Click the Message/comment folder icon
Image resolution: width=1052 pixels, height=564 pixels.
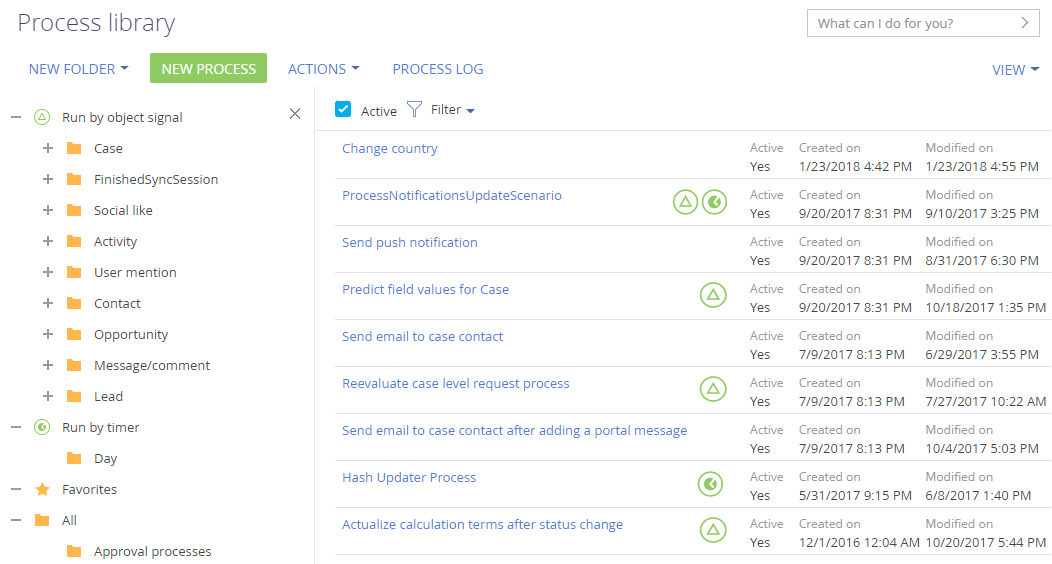tap(74, 365)
